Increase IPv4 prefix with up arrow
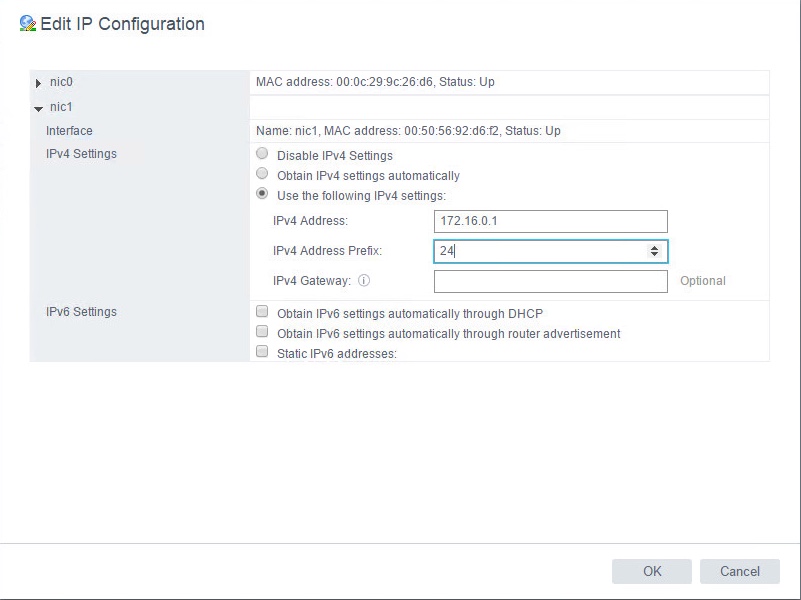 click(654, 248)
